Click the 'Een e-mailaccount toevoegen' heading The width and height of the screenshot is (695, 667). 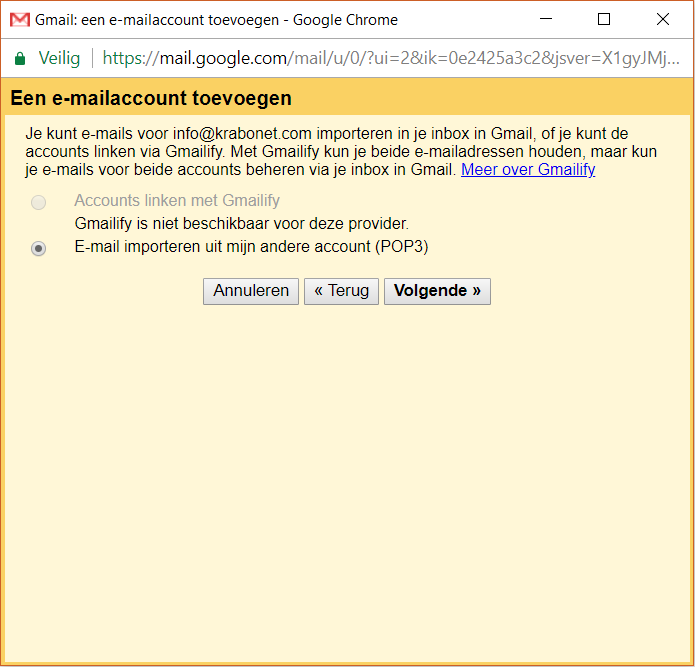pos(151,98)
